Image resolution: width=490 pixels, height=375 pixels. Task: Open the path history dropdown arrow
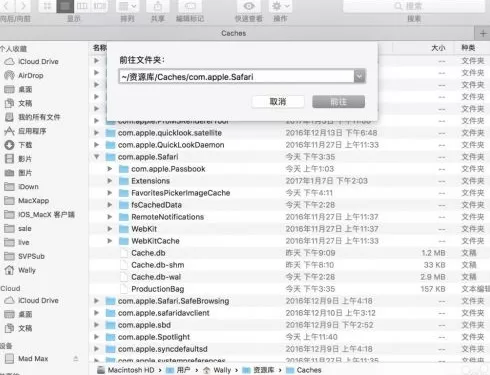coord(360,77)
